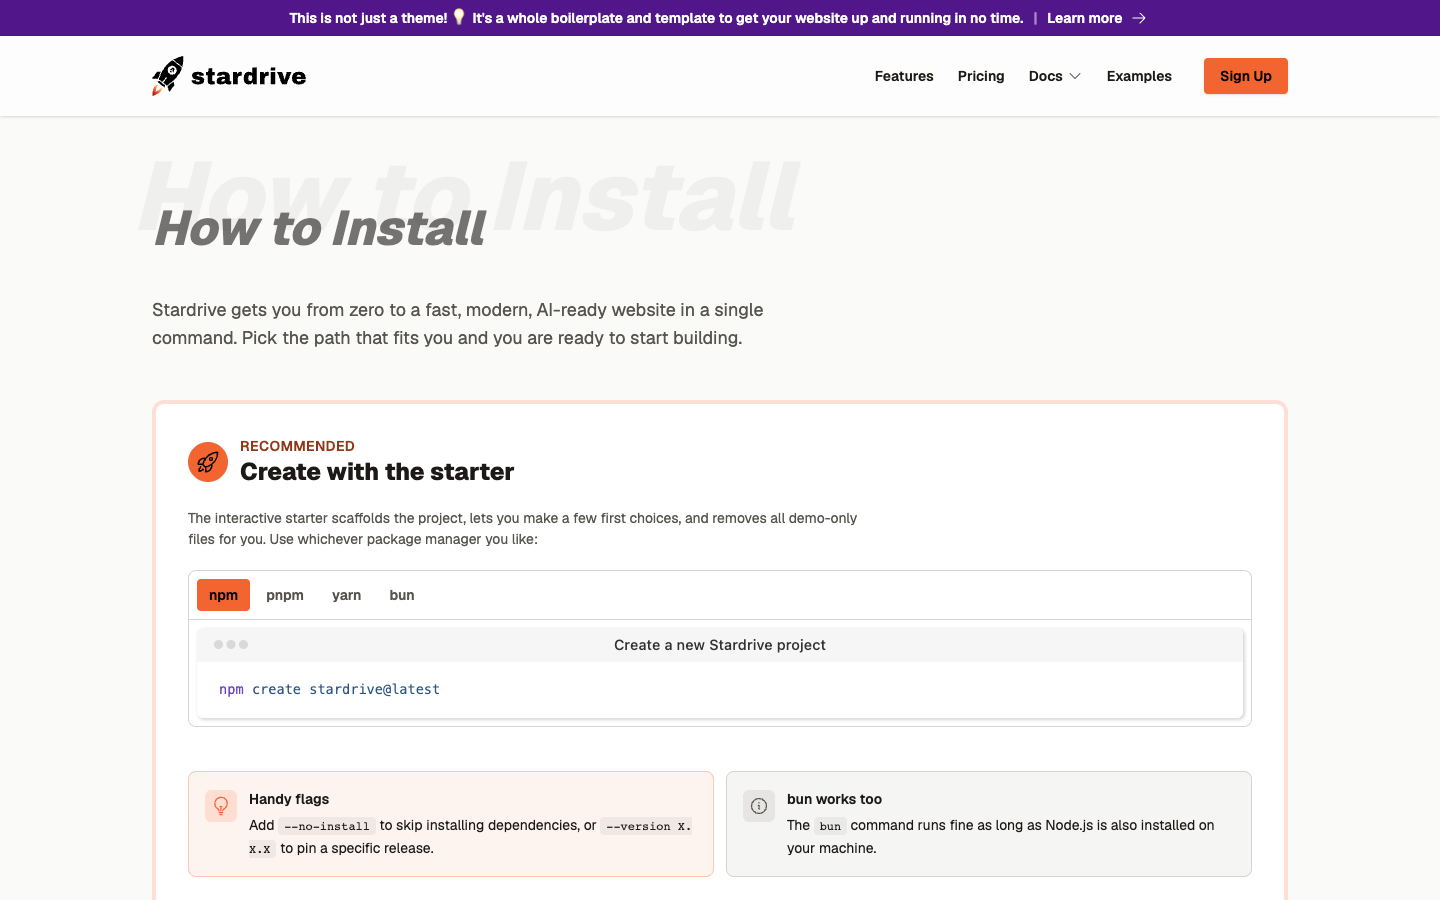The image size is (1440, 900).
Task: Click the arrow icon after Learn more
Action: (1139, 18)
